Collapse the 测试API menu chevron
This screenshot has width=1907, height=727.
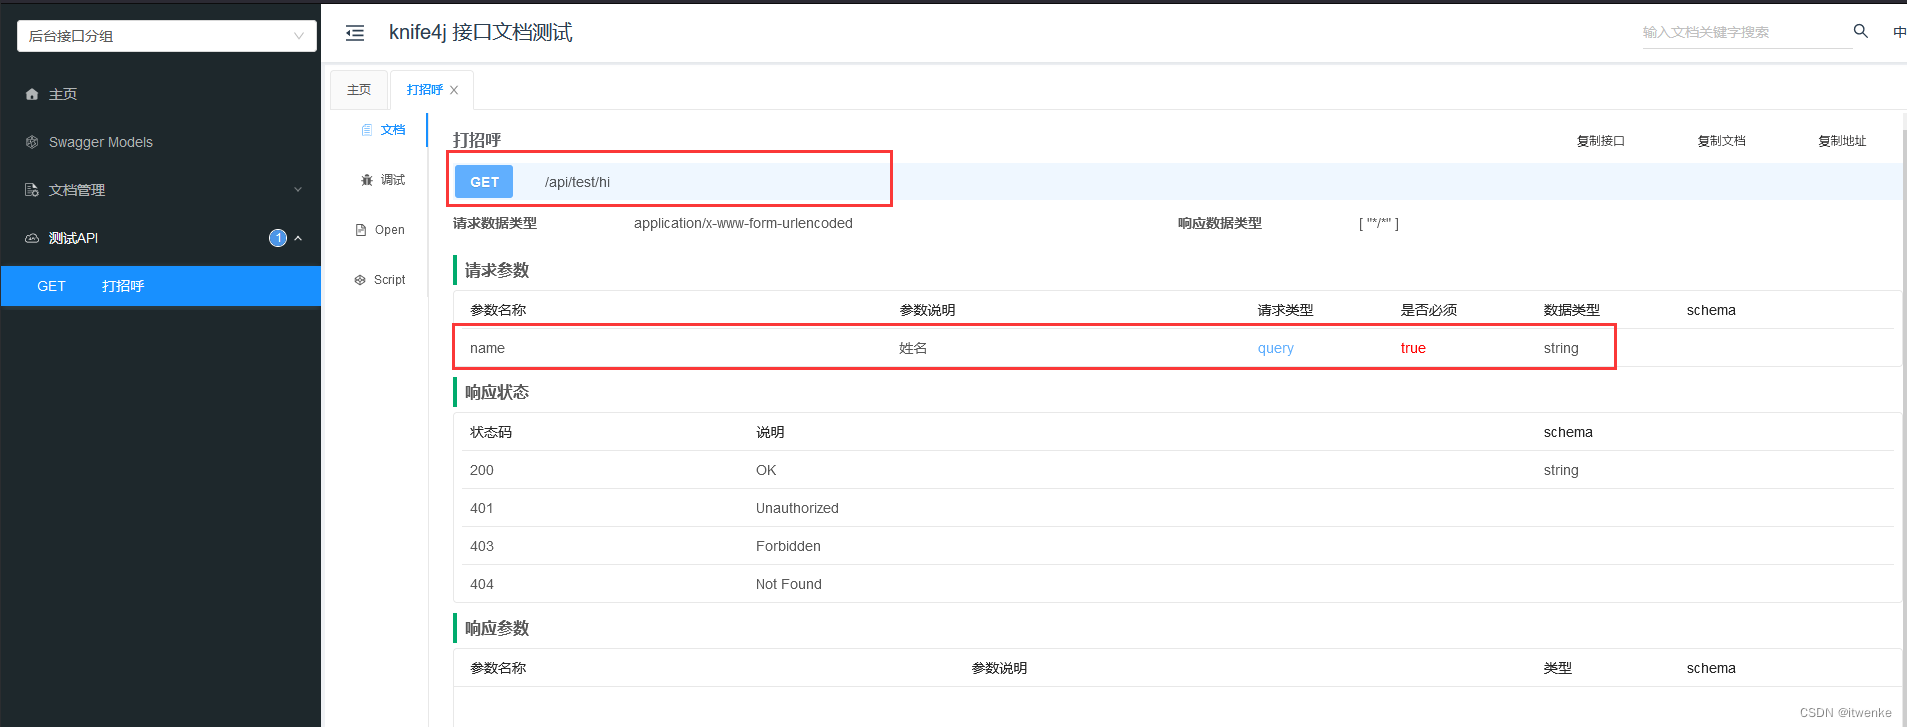(298, 238)
